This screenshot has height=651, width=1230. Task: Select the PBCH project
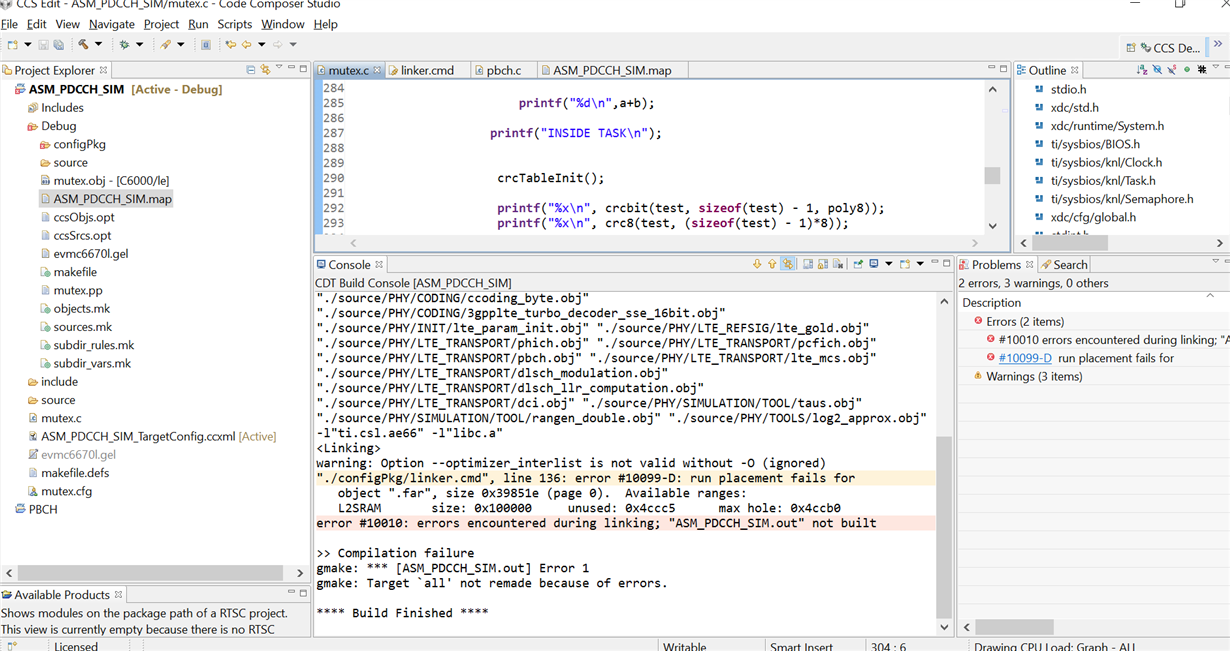pos(36,509)
